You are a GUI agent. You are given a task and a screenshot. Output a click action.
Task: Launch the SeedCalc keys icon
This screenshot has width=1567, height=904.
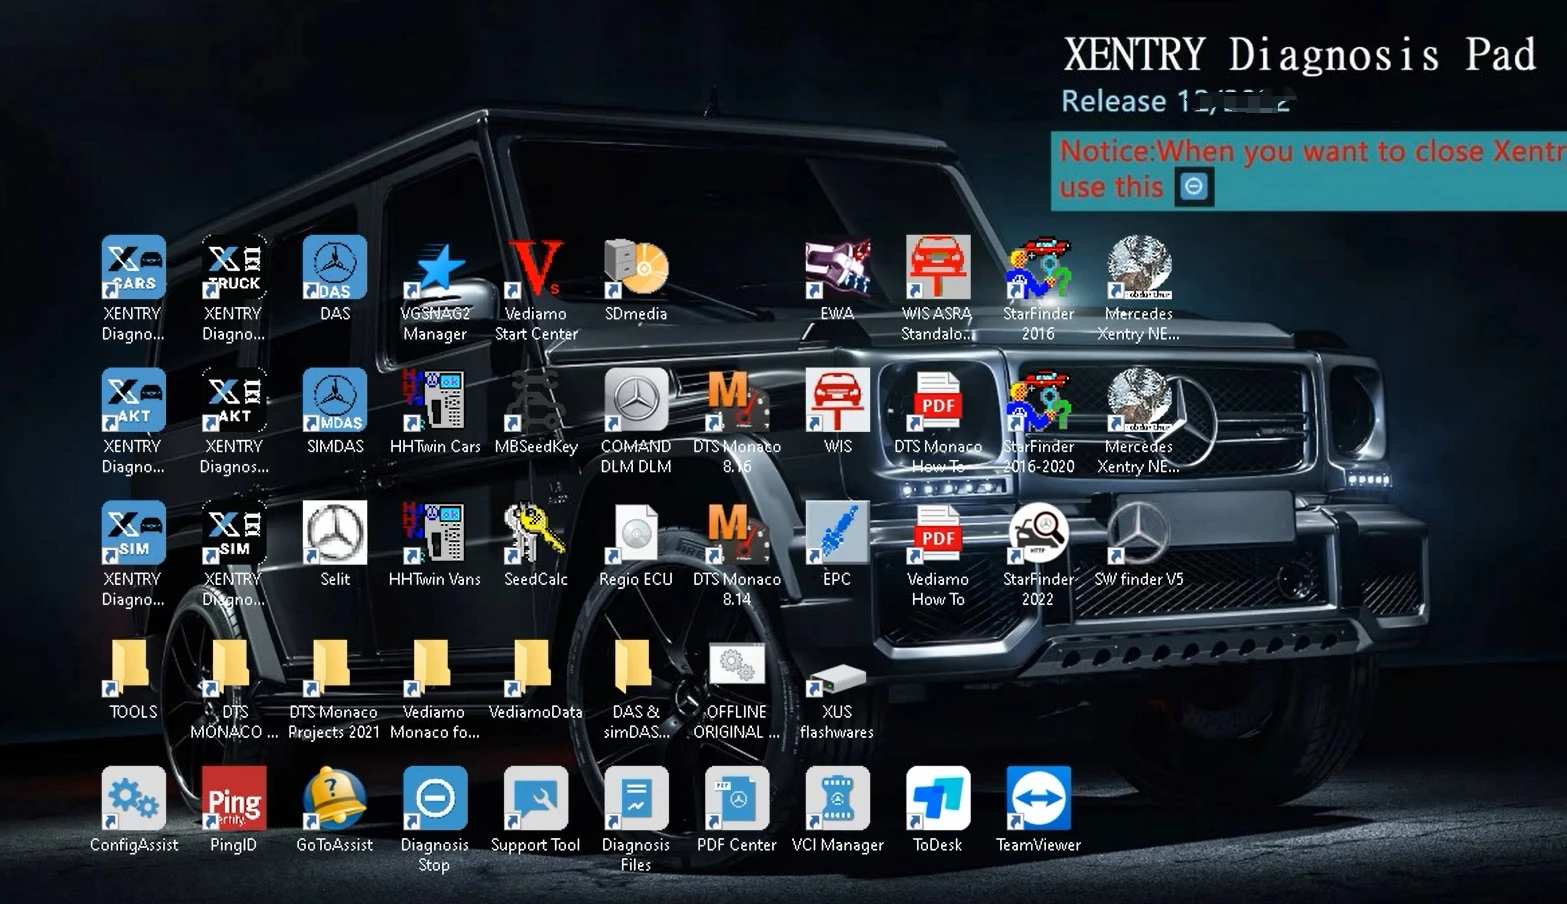[x=536, y=535]
